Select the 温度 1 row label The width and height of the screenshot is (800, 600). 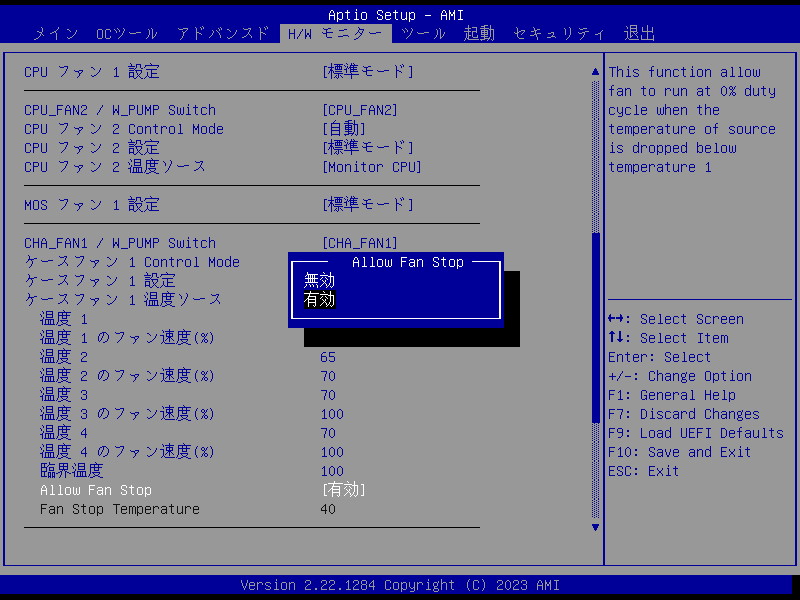pos(64,319)
